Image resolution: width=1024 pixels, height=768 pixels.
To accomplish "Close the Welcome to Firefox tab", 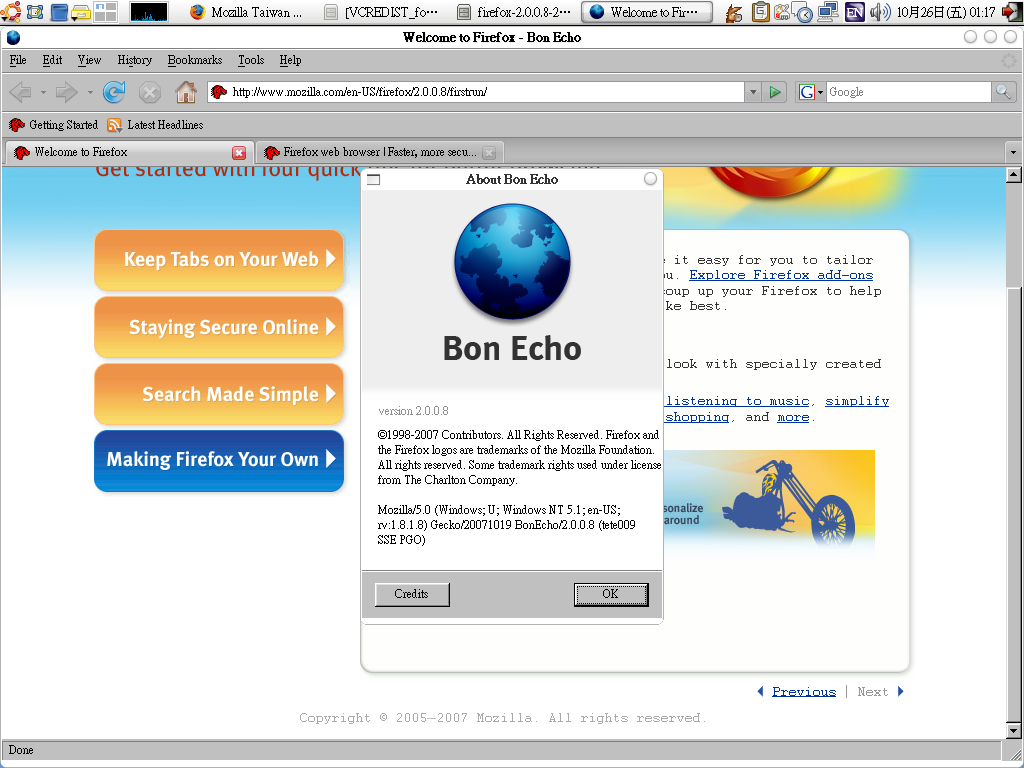I will point(239,153).
